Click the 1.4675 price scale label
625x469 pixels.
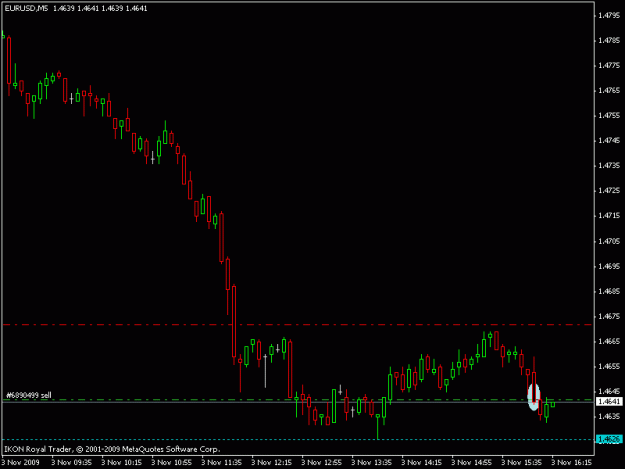[x=609, y=316]
